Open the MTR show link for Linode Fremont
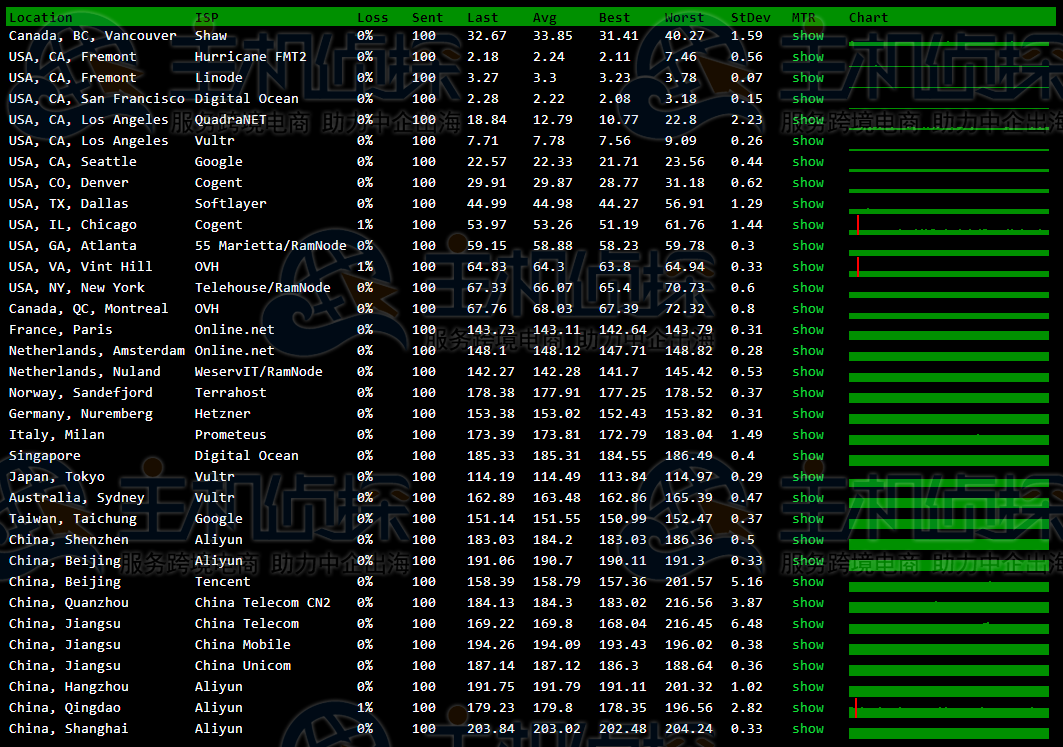The width and height of the screenshot is (1063, 747). pyautogui.click(x=808, y=78)
